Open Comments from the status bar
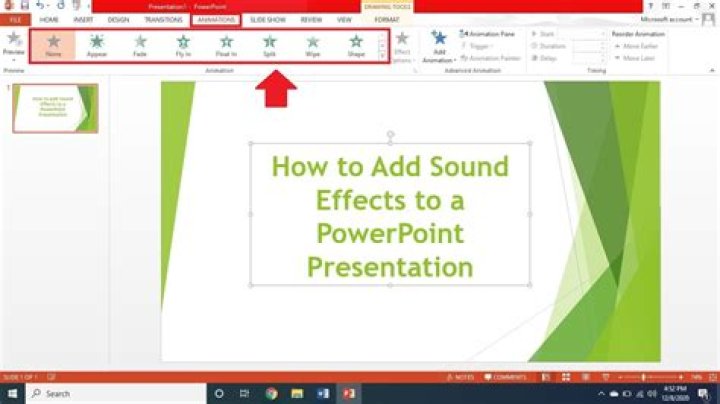 [506, 377]
